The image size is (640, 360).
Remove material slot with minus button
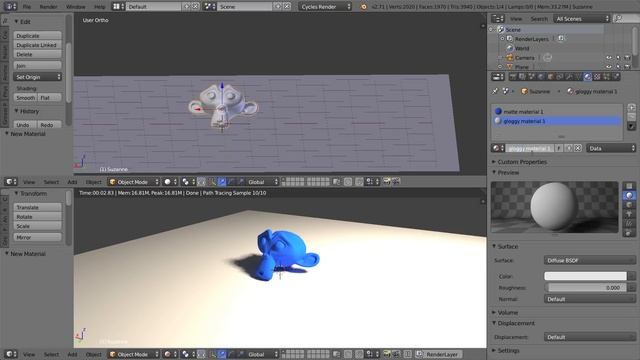(x=631, y=117)
